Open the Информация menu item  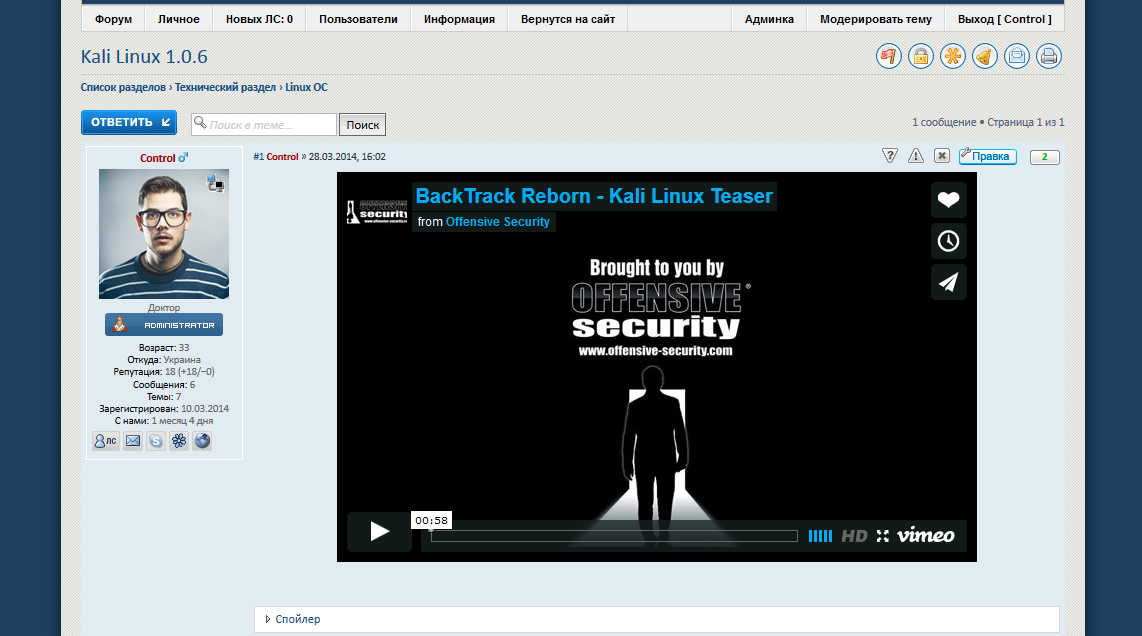pos(459,19)
